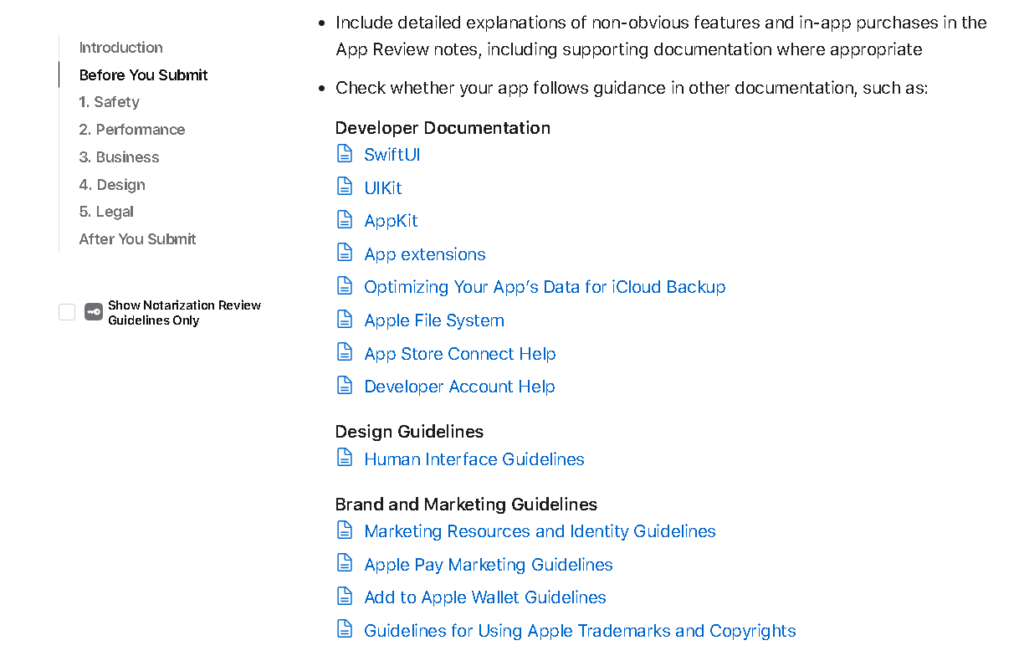Click document icon beside Human Interface Guidelines
This screenshot has width=1024, height=661.
click(x=344, y=458)
